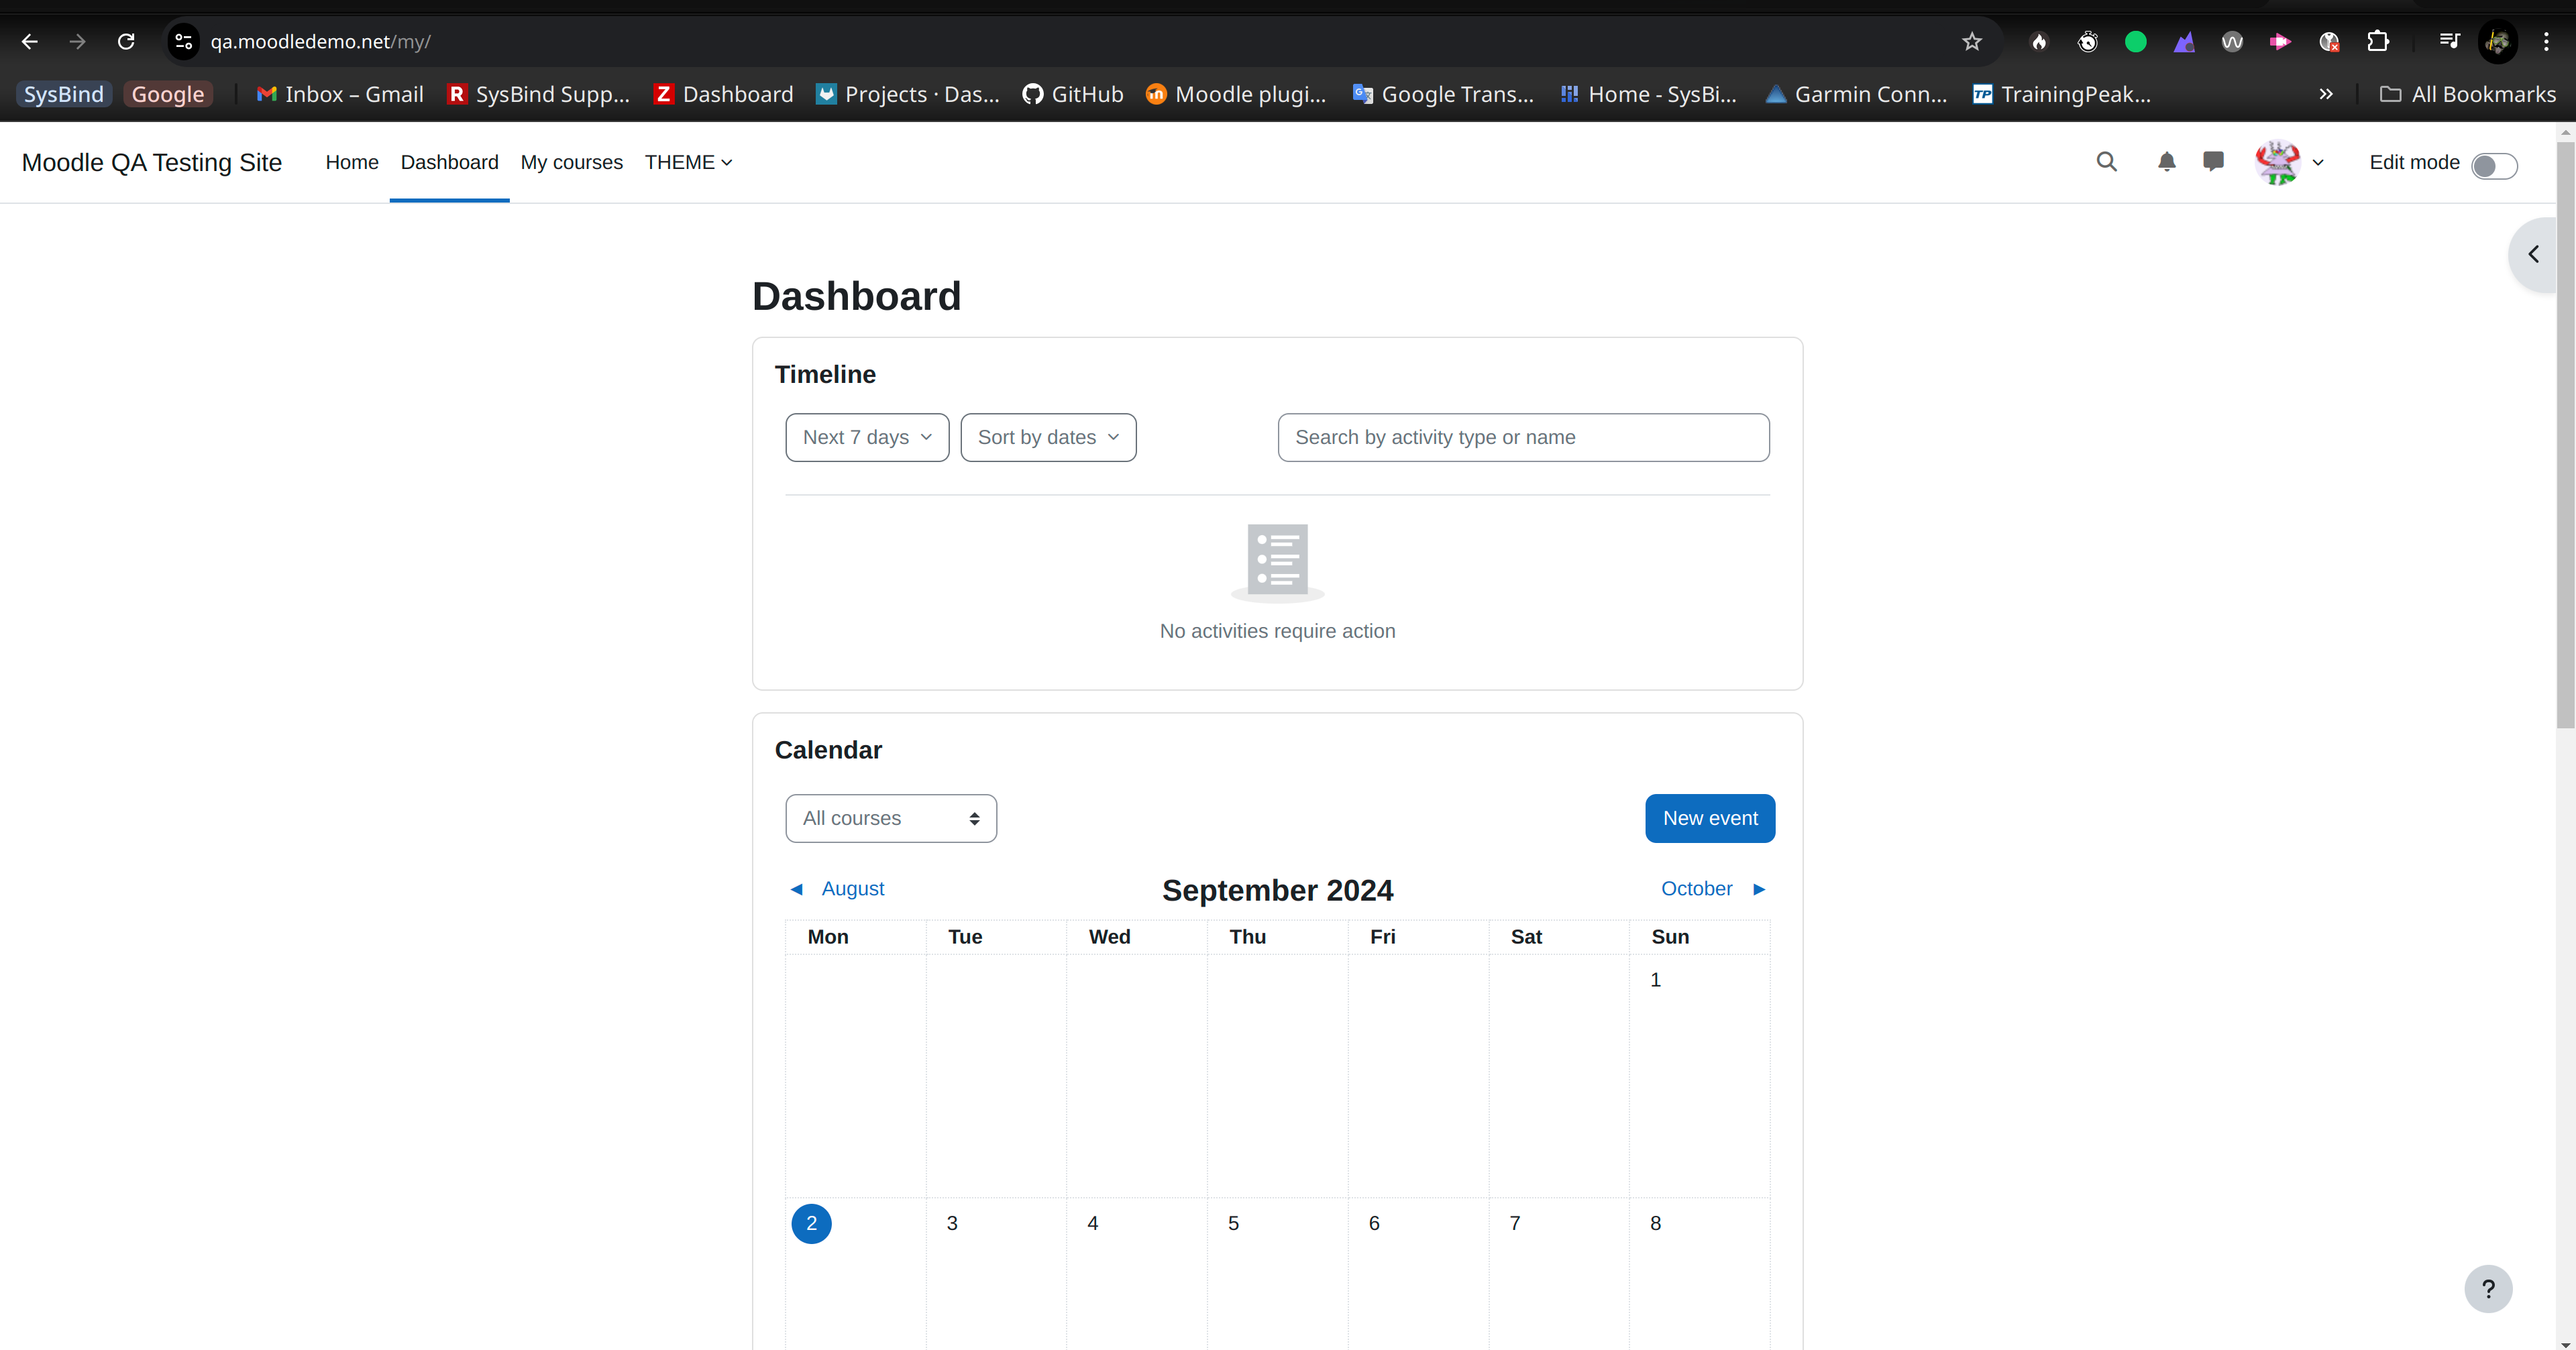Open the All Bookmarks folder
Image resolution: width=2576 pixels, height=1350 pixels.
[x=2468, y=94]
